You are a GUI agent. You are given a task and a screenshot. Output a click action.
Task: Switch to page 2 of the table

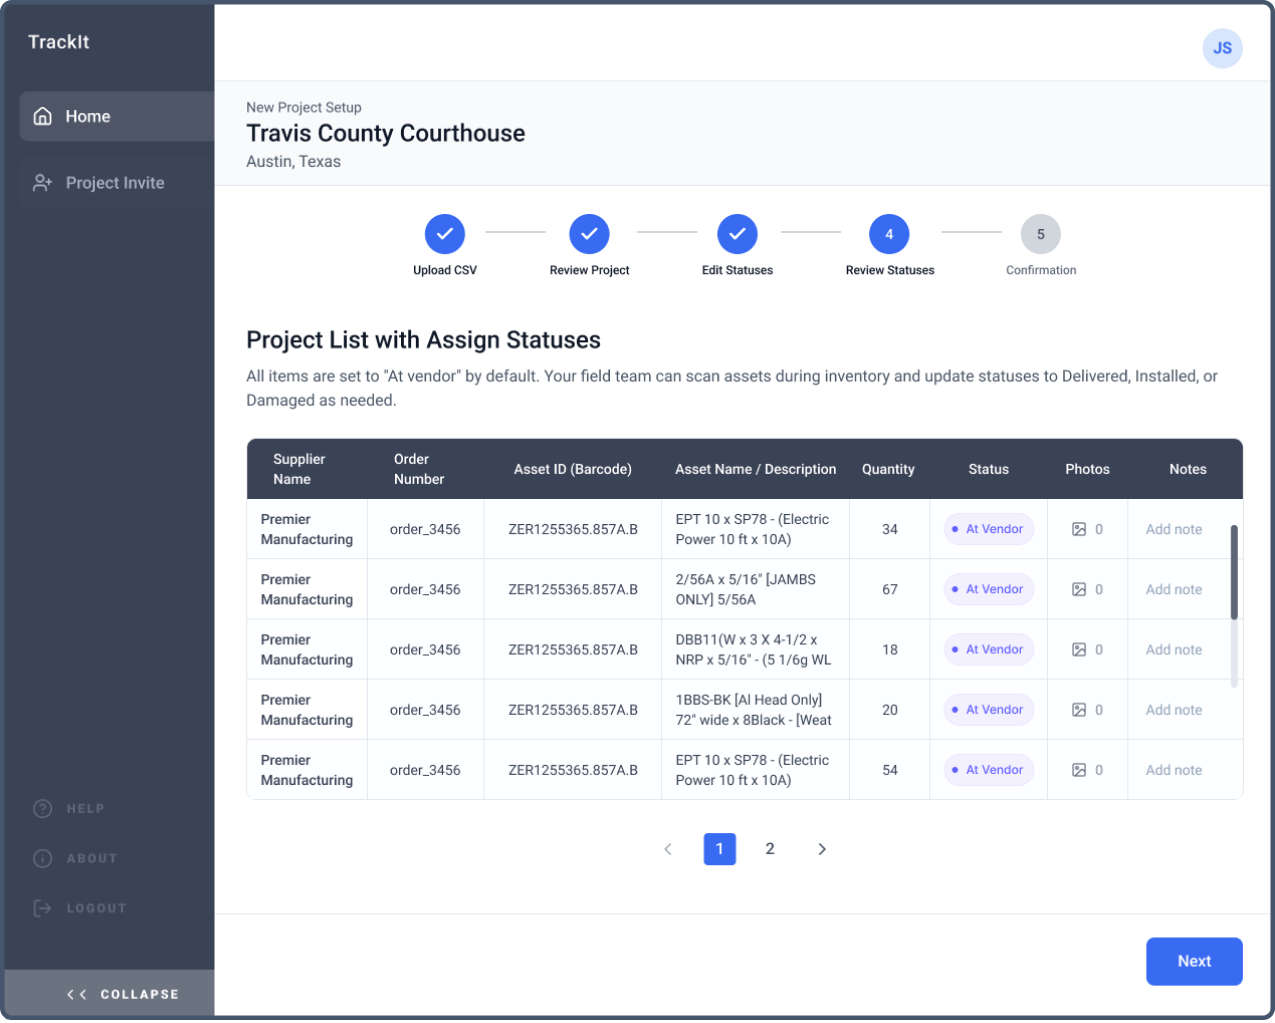point(770,849)
